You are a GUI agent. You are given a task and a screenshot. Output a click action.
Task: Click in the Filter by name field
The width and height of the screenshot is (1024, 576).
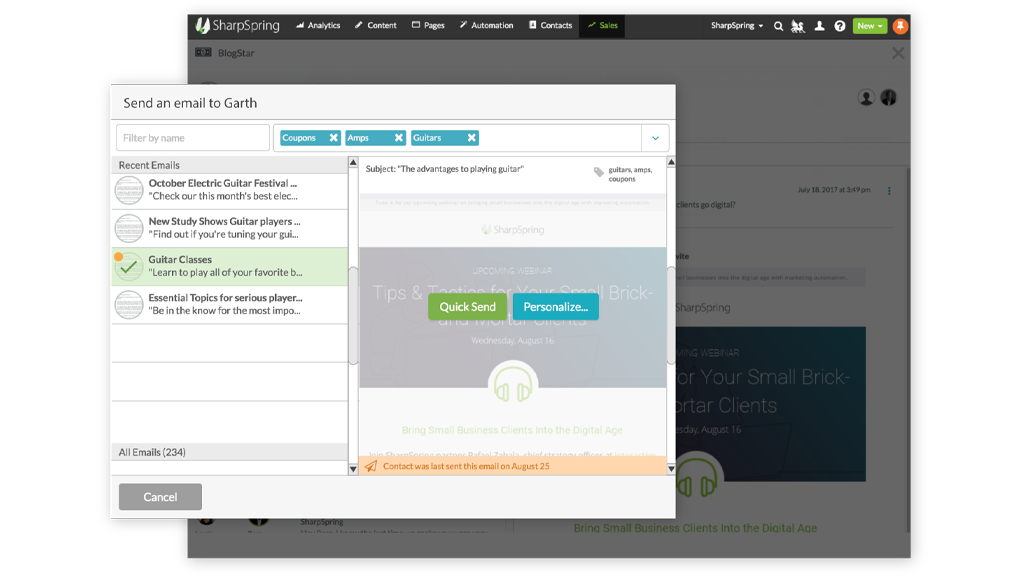[193, 138]
